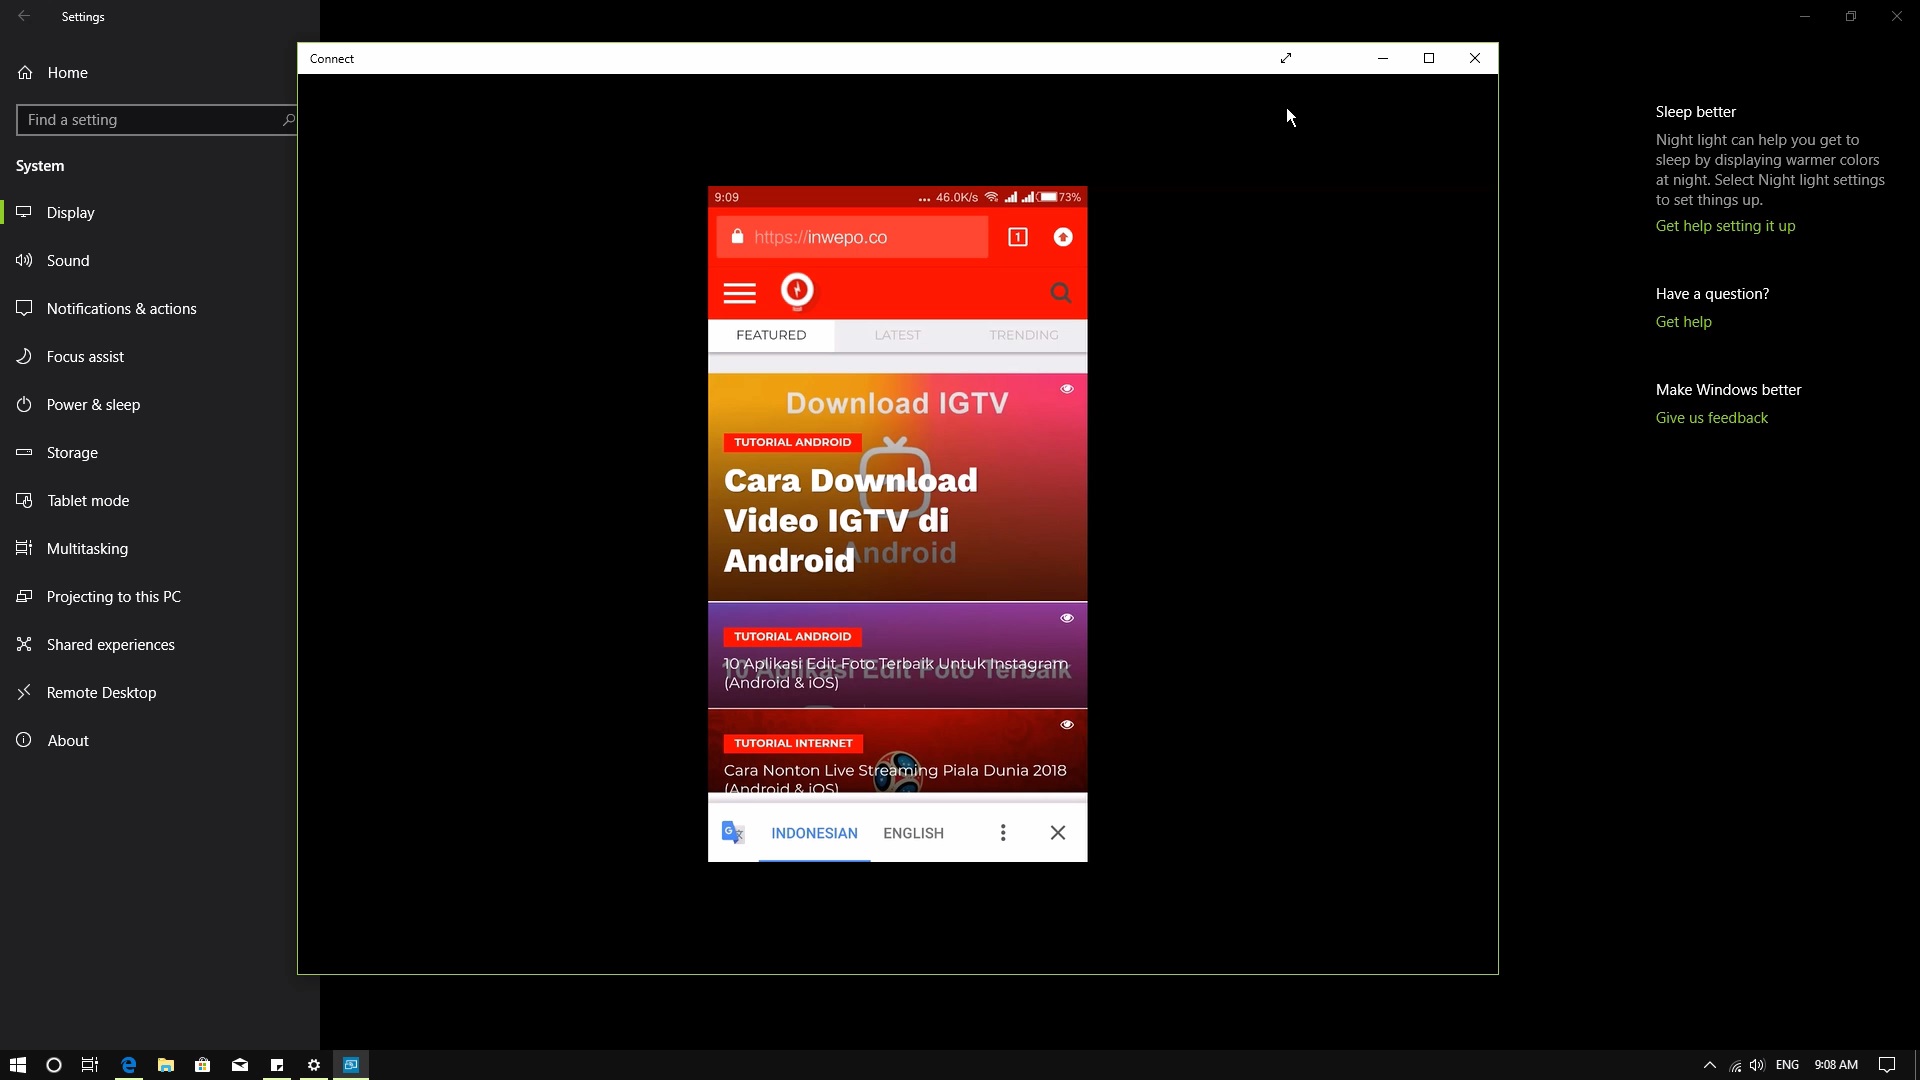Click eye icon on Edit Foto article
The image size is (1920, 1080).
point(1067,618)
